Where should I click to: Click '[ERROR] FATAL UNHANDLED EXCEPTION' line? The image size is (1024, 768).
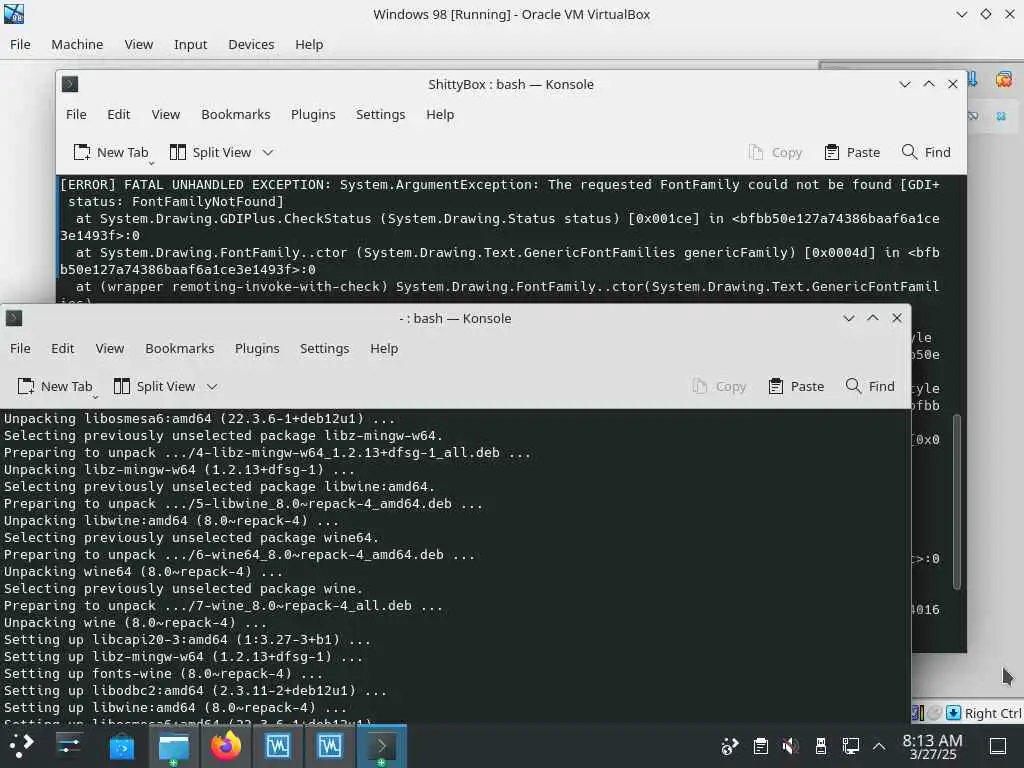(500, 184)
